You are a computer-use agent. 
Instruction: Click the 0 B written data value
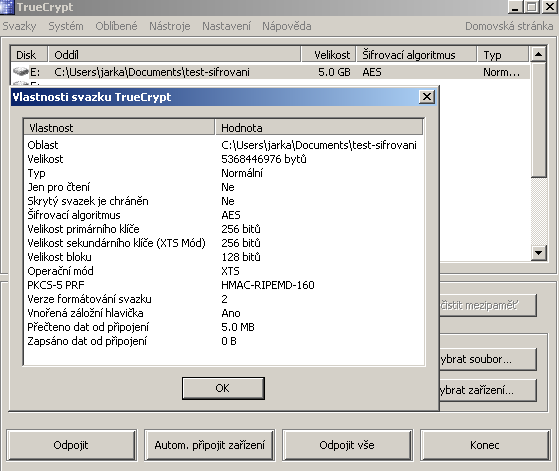(229, 341)
